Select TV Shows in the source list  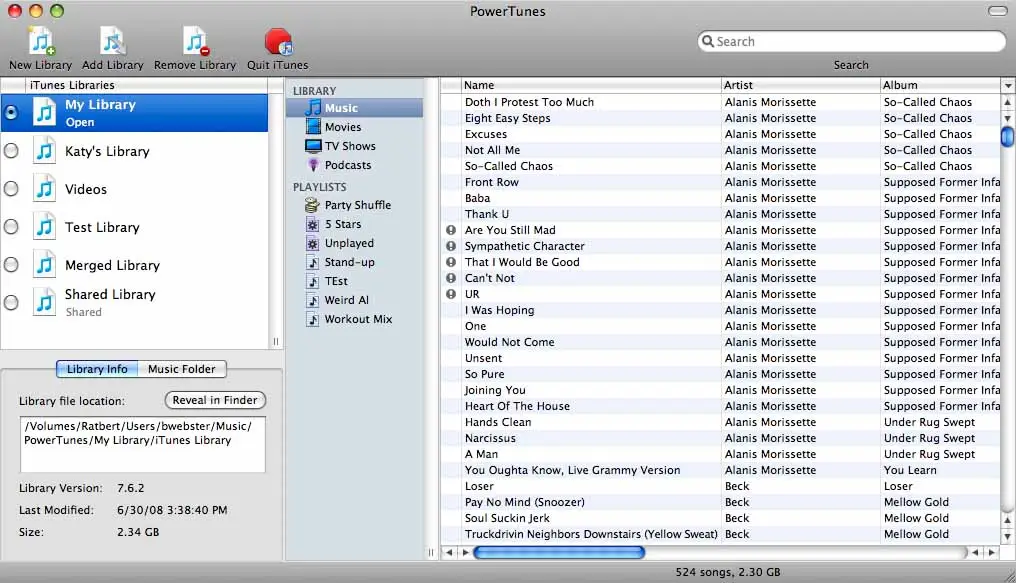pyautogui.click(x=354, y=146)
